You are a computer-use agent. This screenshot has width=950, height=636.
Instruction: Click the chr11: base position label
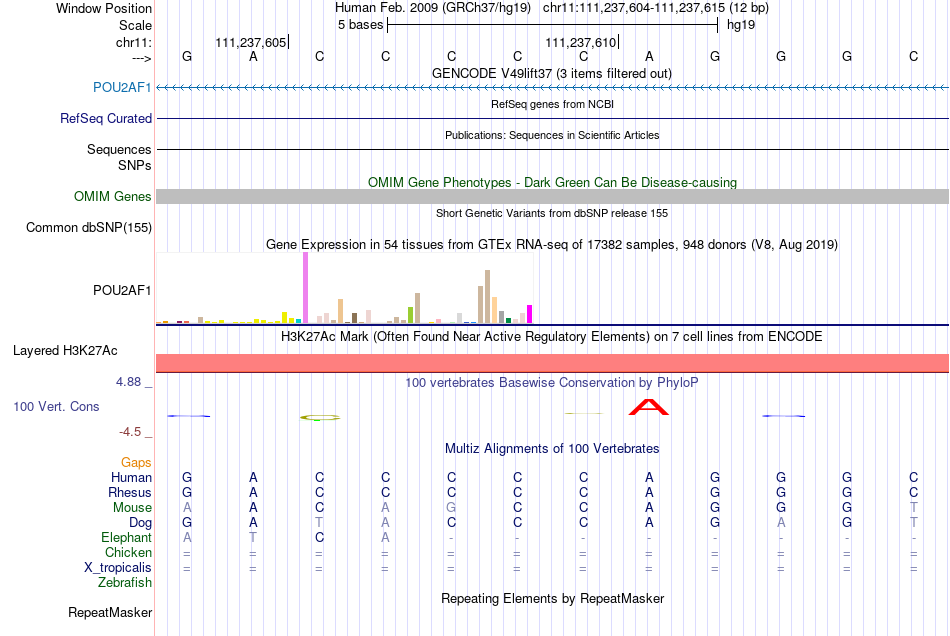coord(133,42)
